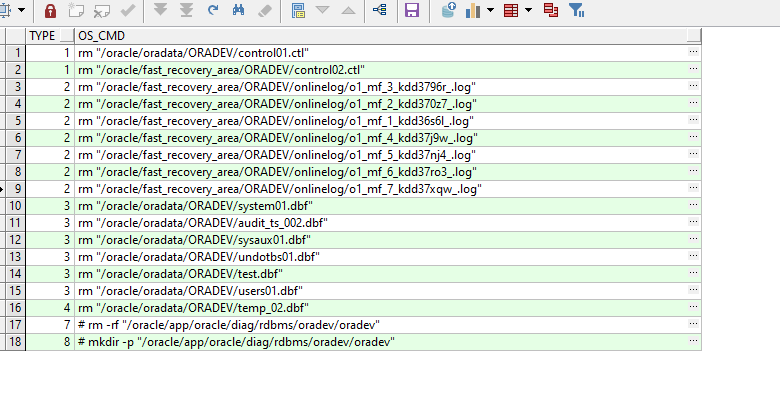Viewport: 780px width, 396px height.
Task: Click the fetch last page icon
Action: pyautogui.click(x=186, y=10)
